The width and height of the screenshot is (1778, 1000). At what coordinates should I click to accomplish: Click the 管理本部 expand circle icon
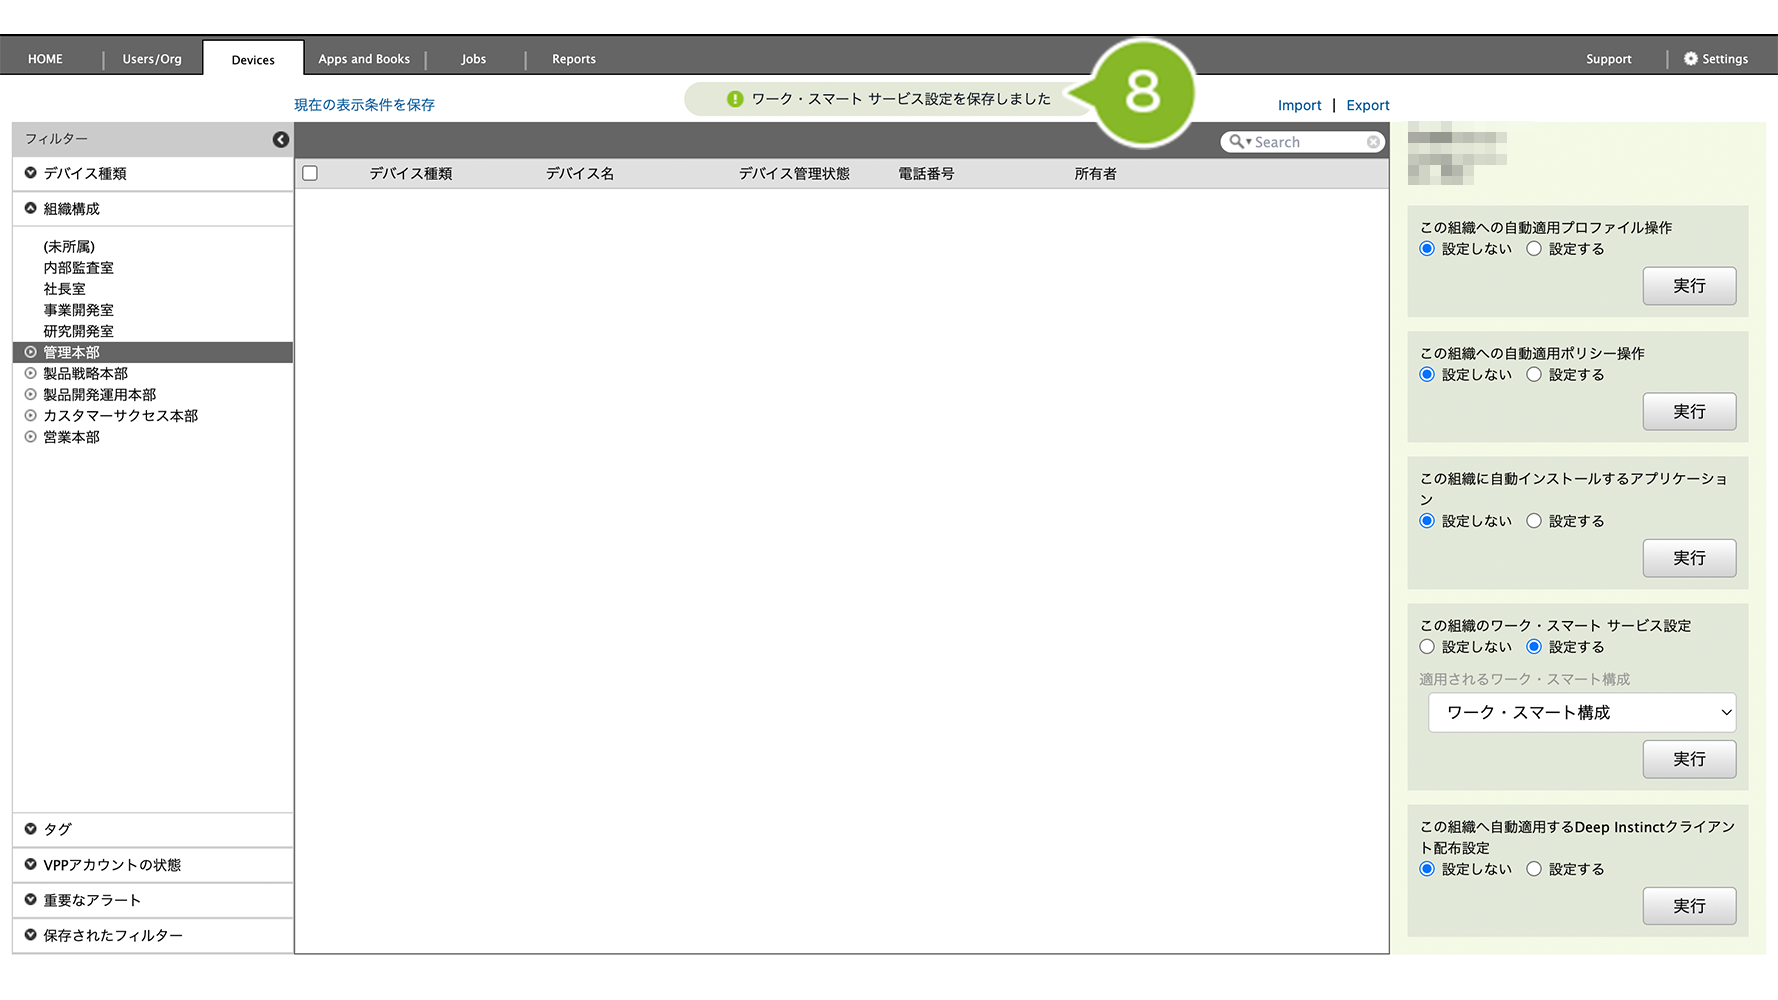pyautogui.click(x=31, y=352)
